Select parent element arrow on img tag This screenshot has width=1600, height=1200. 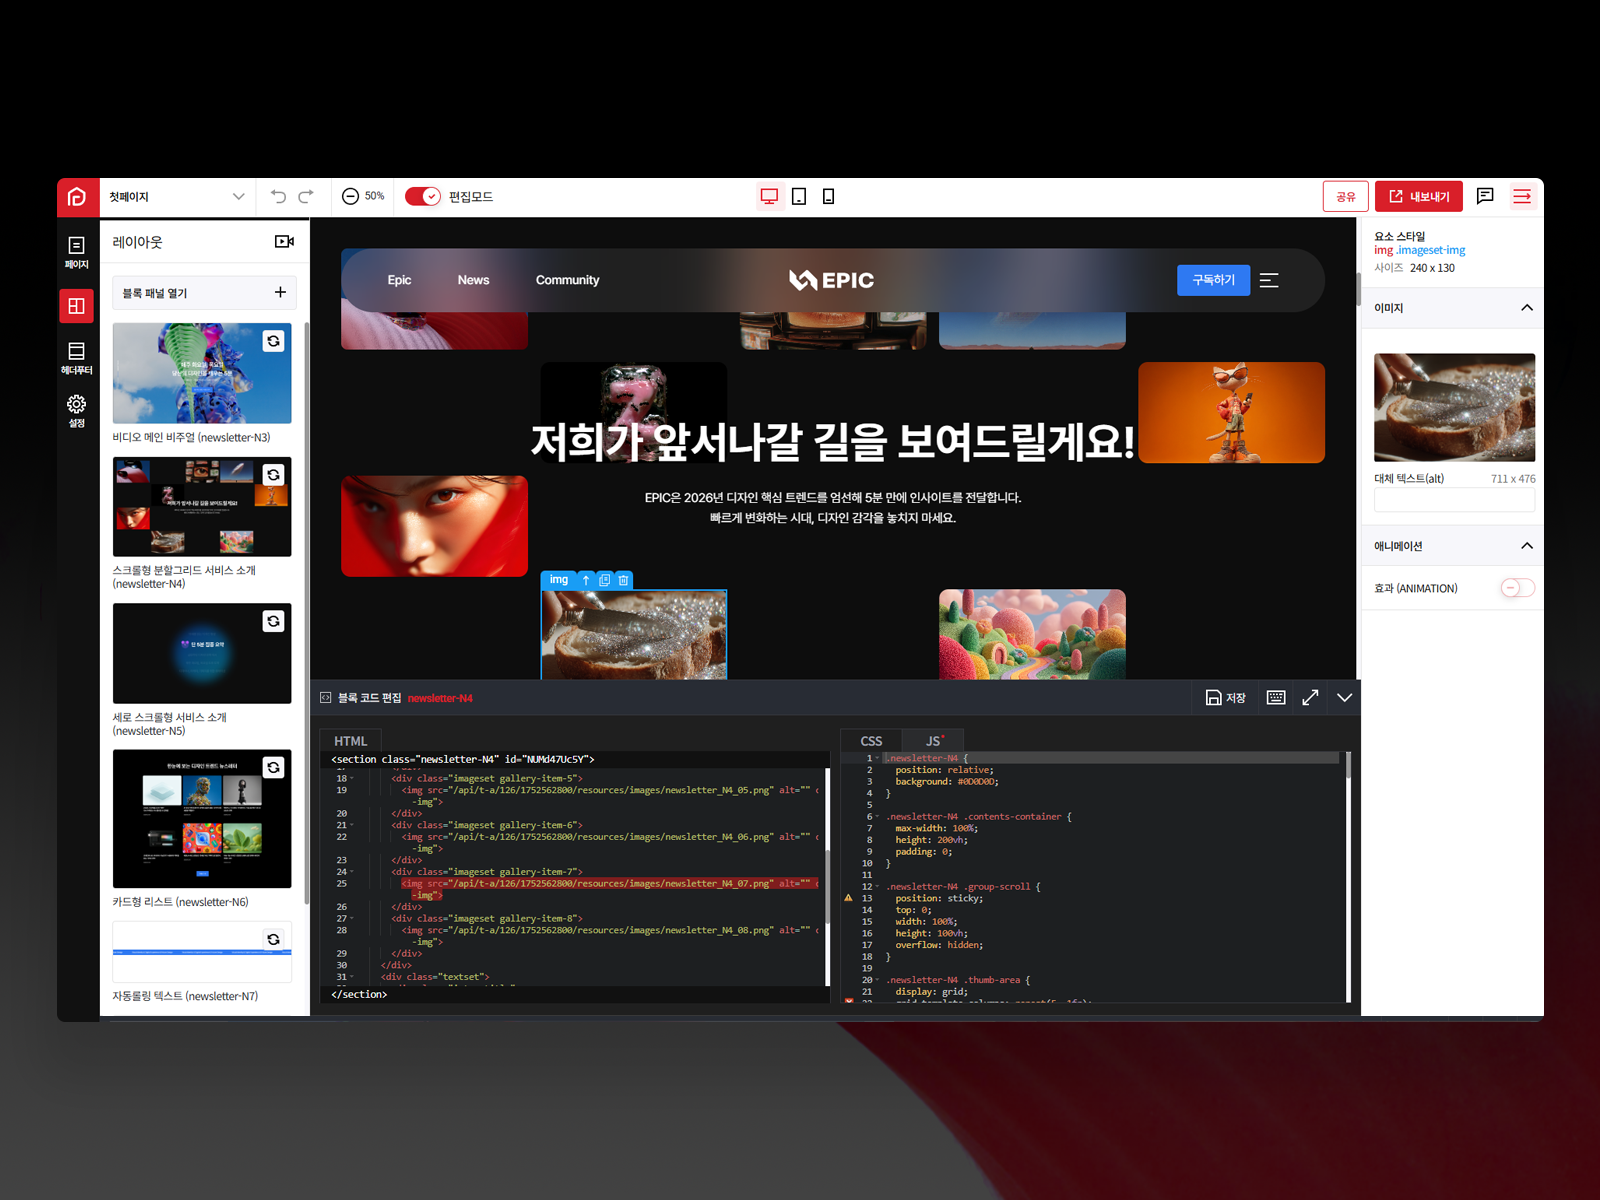click(x=586, y=580)
